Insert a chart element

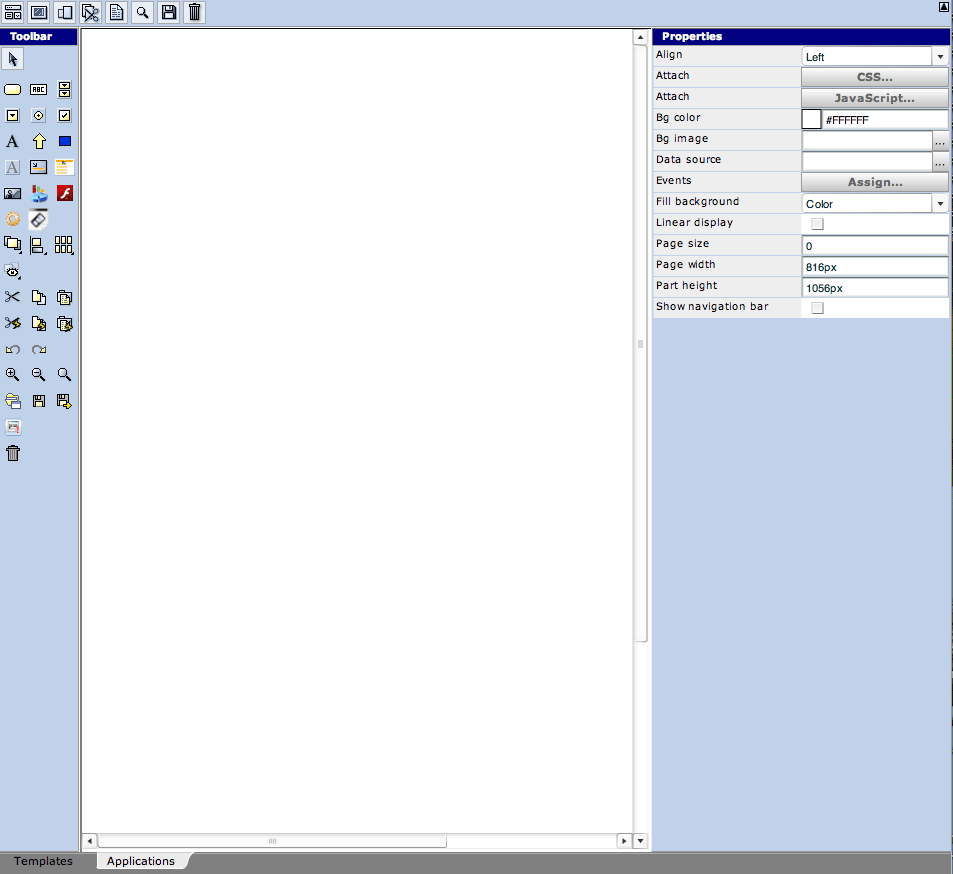pyautogui.click(x=39, y=194)
